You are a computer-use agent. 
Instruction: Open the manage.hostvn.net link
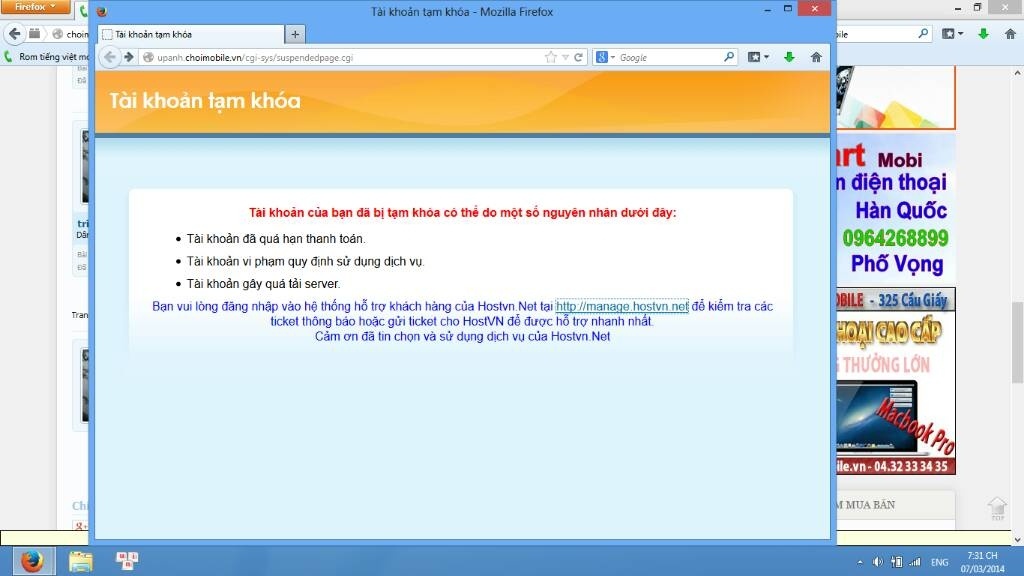click(622, 306)
